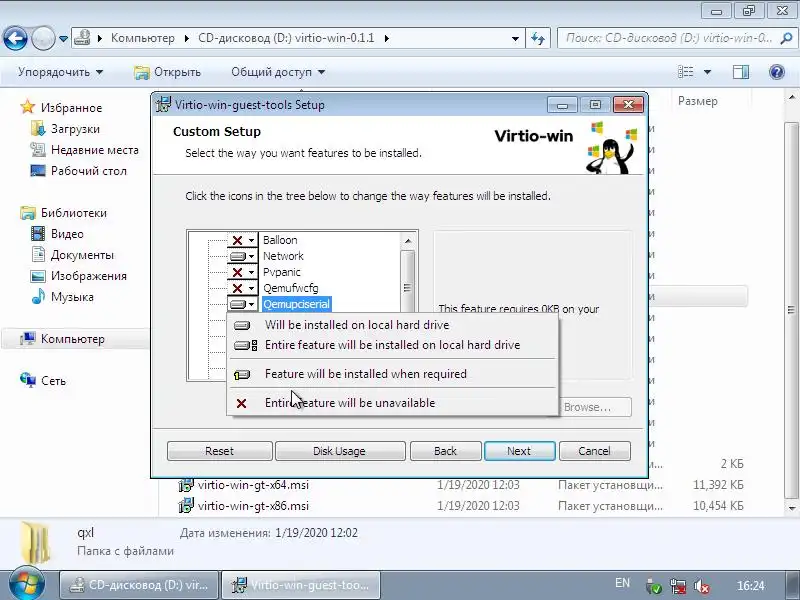Click Открыть in the Explorer toolbar
The height and width of the screenshot is (600, 800).
(167, 72)
